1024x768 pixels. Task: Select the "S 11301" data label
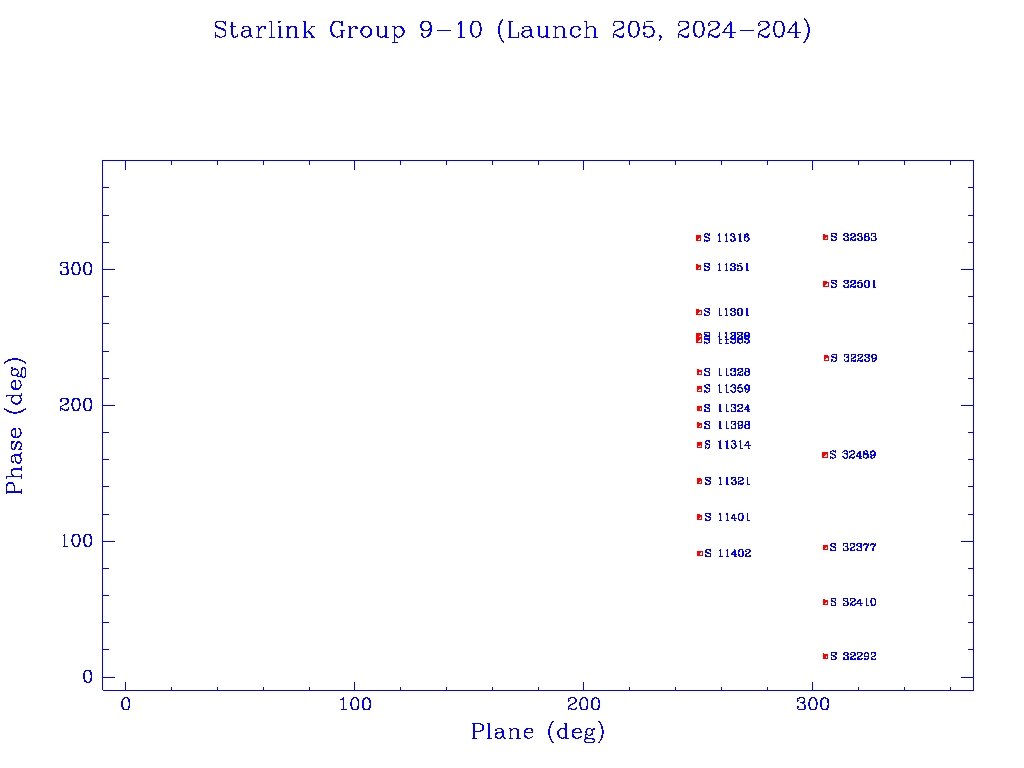coord(727,312)
